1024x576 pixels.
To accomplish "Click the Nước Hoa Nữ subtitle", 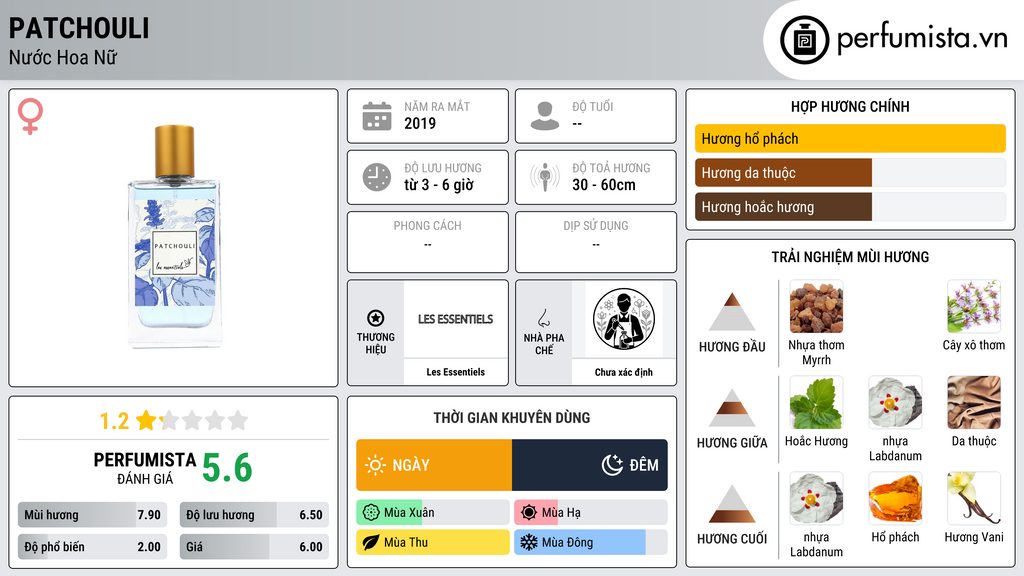I will pos(63,57).
